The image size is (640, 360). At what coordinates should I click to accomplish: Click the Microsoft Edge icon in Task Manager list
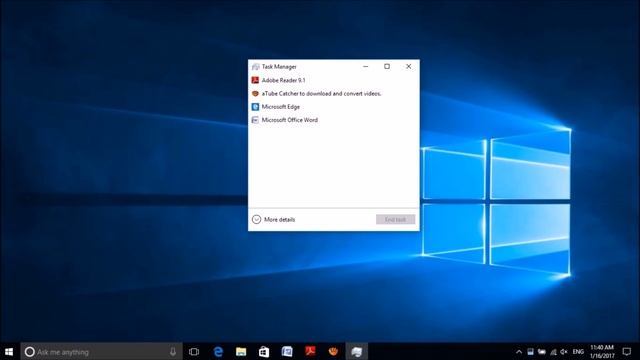(x=255, y=107)
